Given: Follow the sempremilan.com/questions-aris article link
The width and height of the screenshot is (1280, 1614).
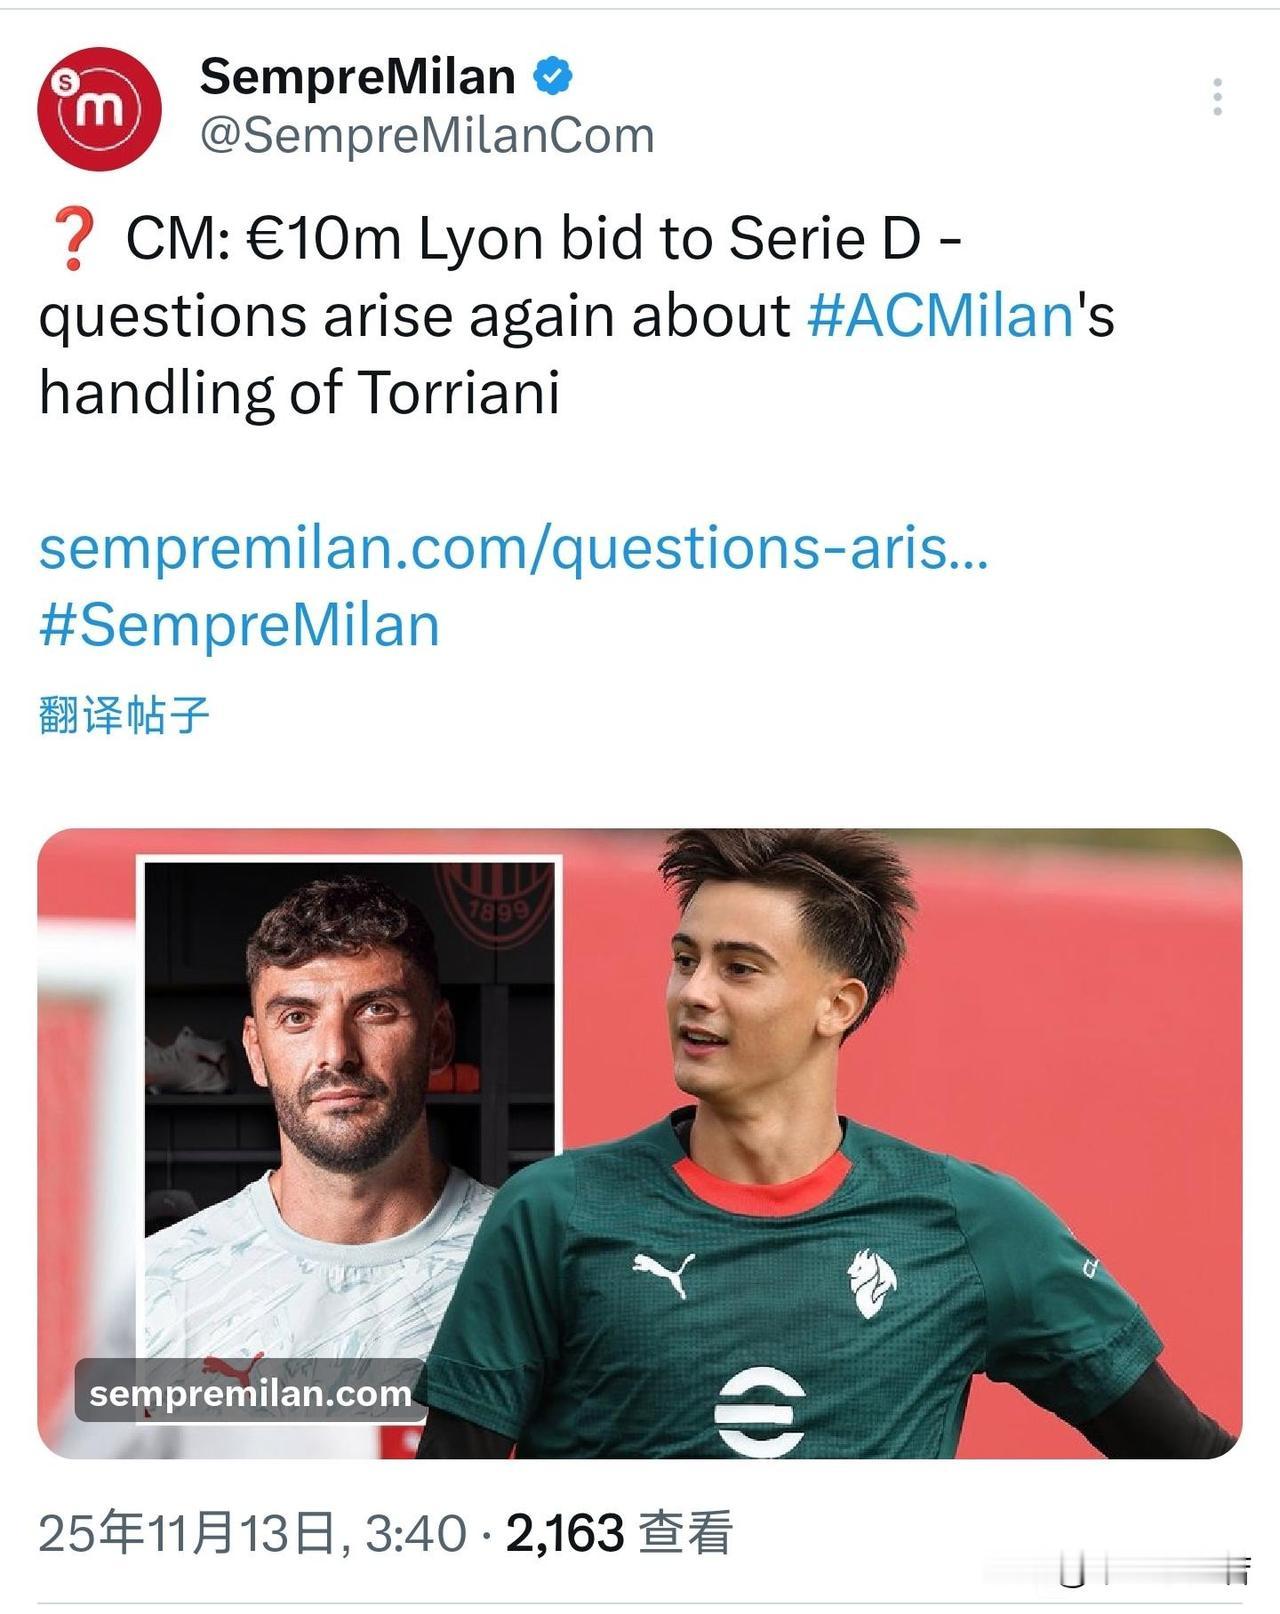Looking at the screenshot, I should (x=514, y=548).
